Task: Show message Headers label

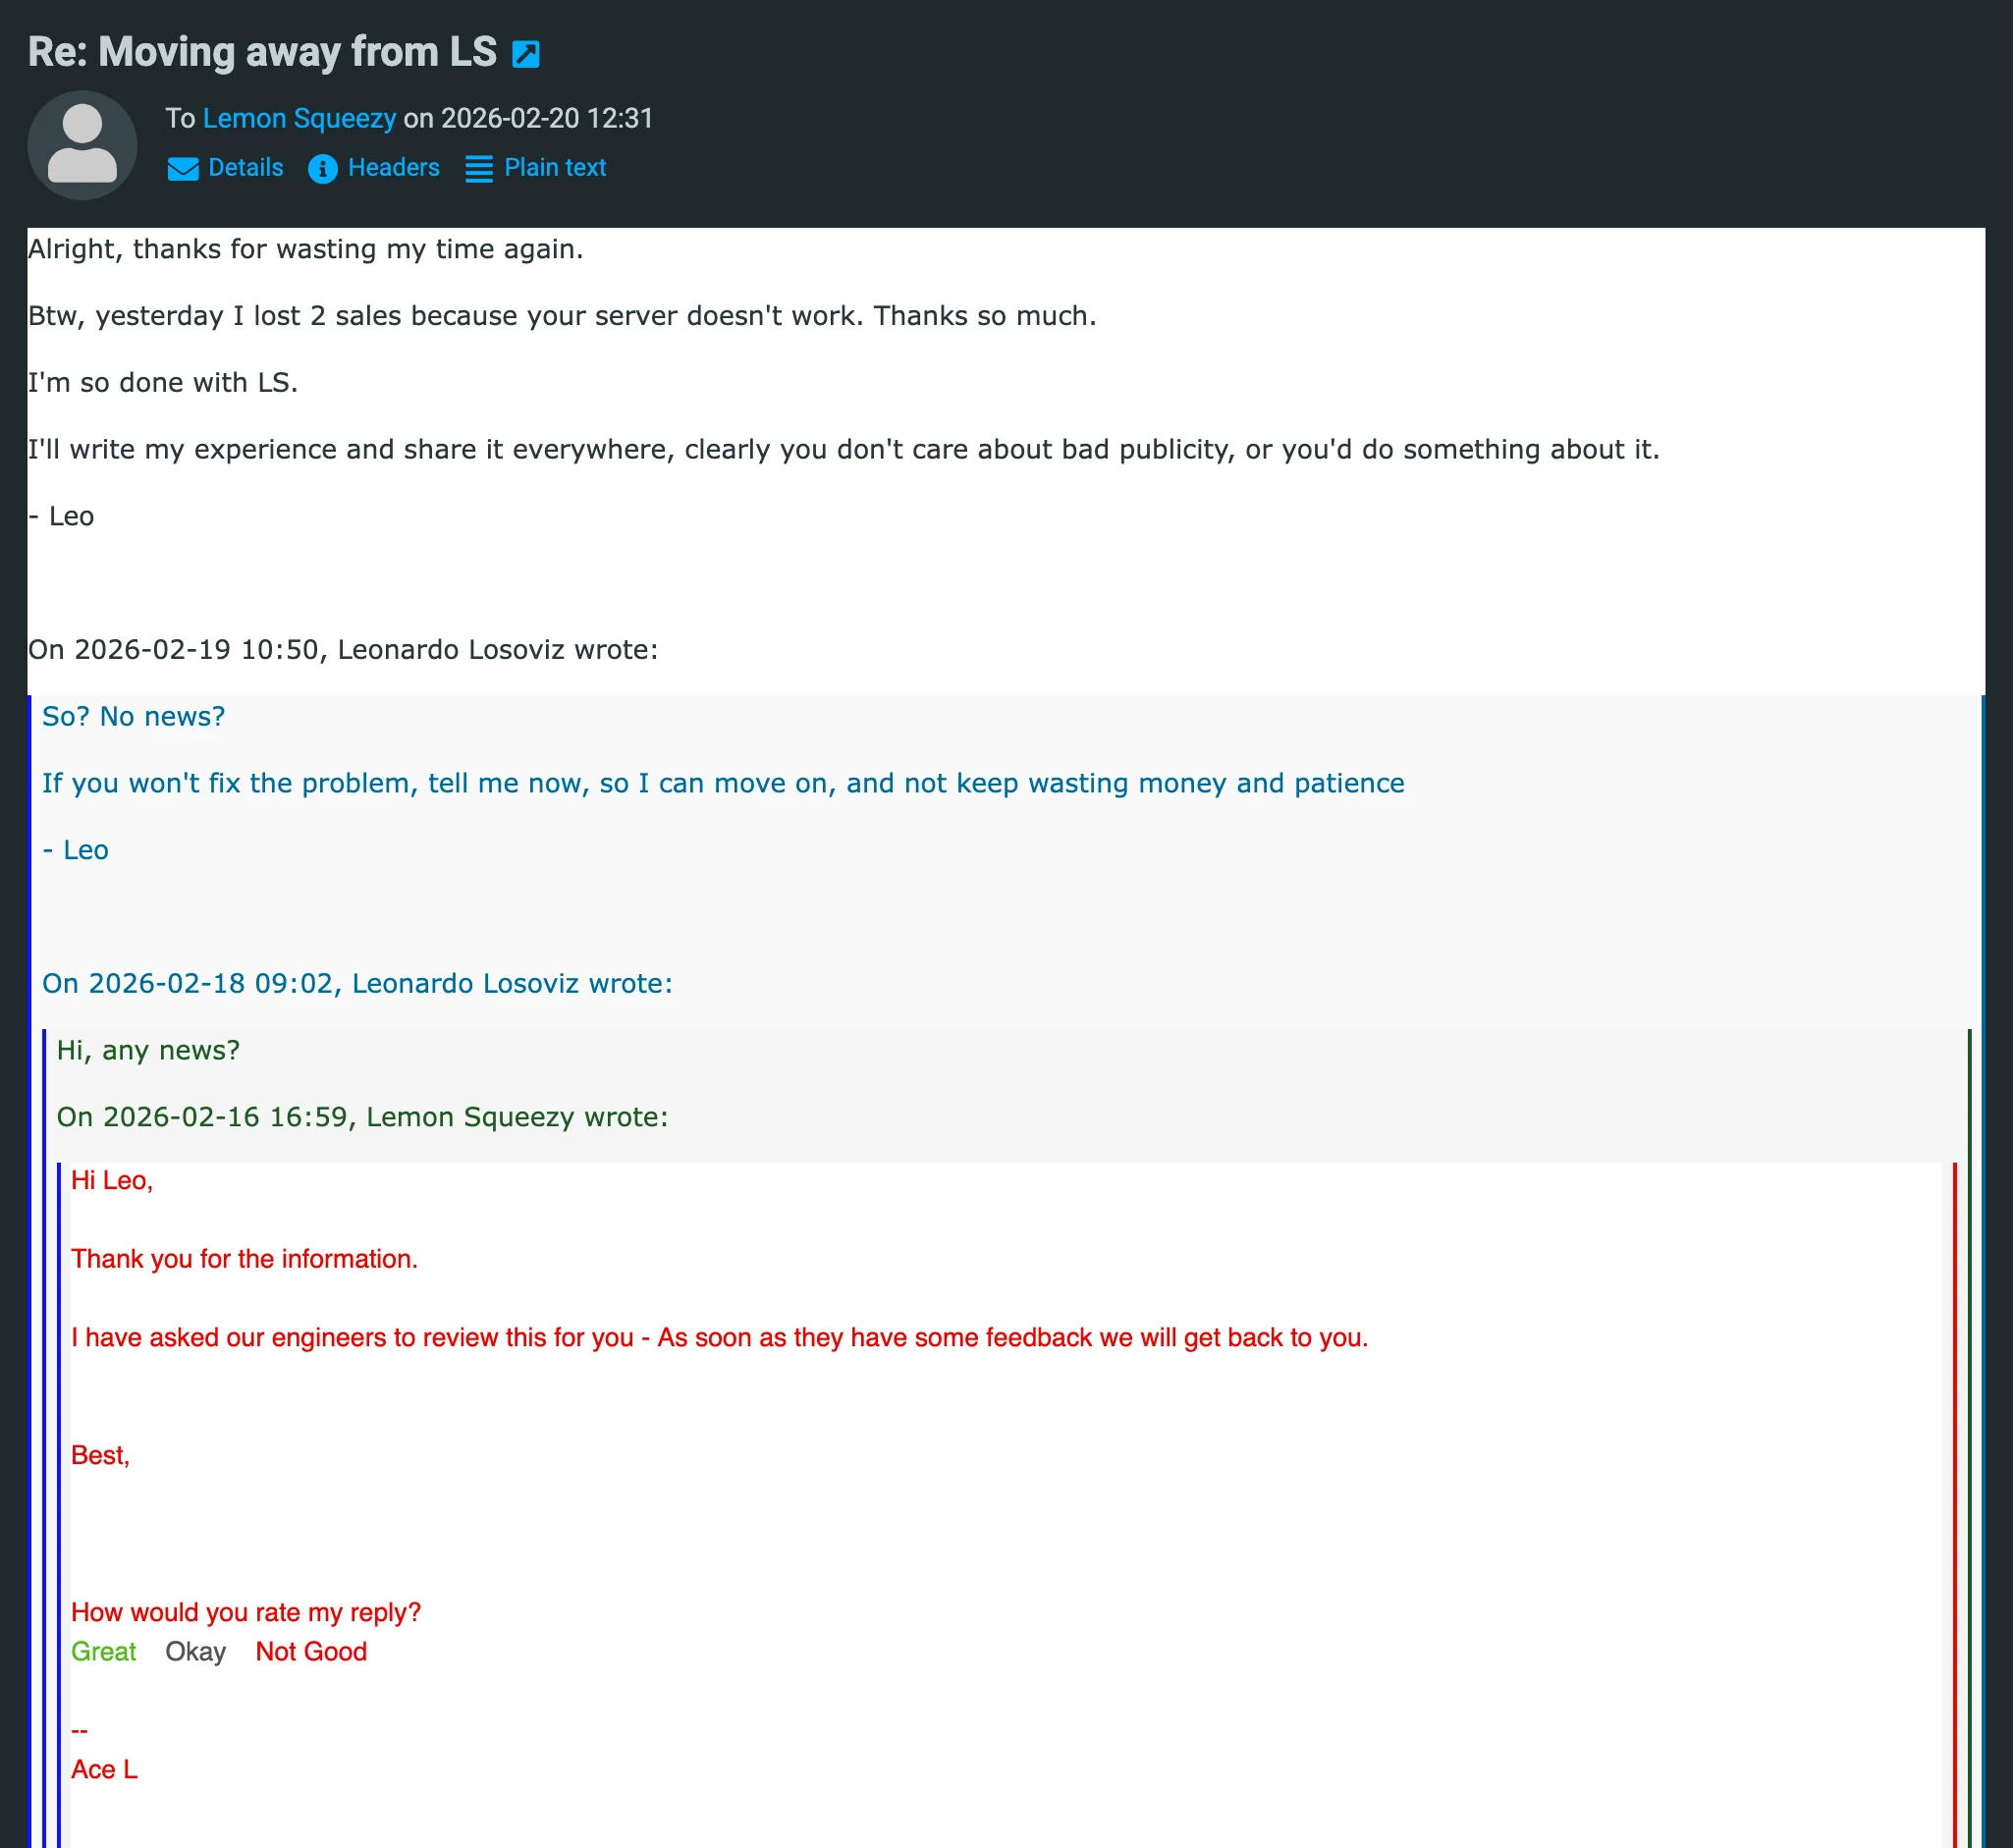Action: 393,168
